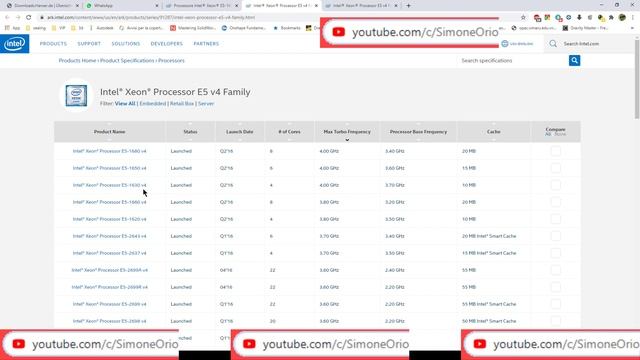Screen dimensions: 640x360
Task: Tick Compare checkbox for Xeon E5-2643 v4
Action: click(556, 236)
